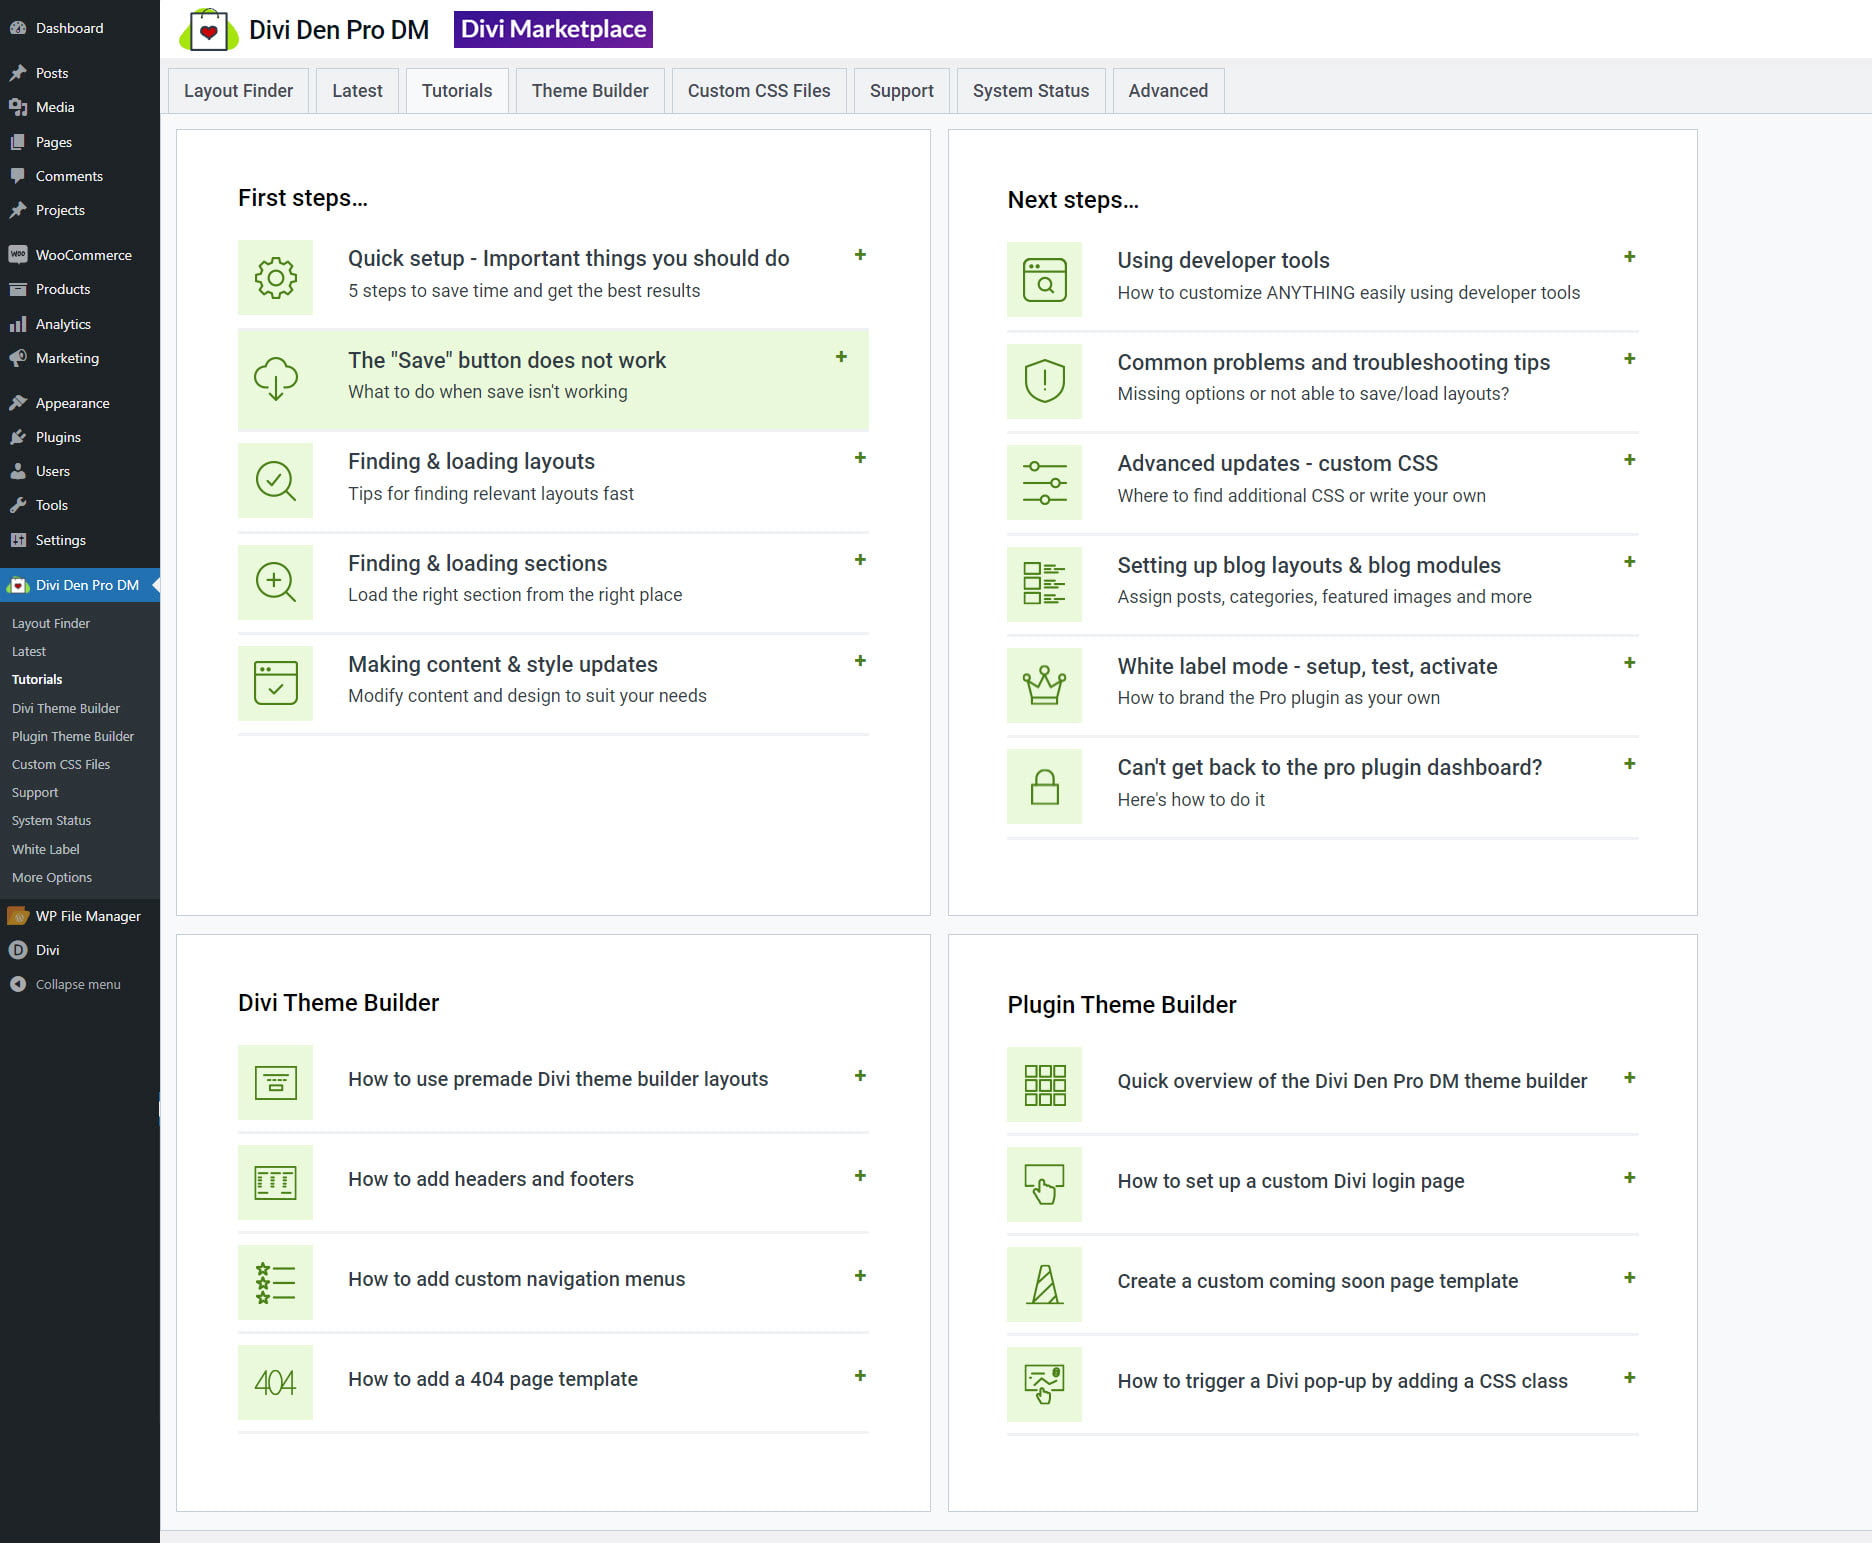1872x1543 pixels.
Task: Click the grid icon for Quick overview tutorial
Action: tap(1044, 1084)
